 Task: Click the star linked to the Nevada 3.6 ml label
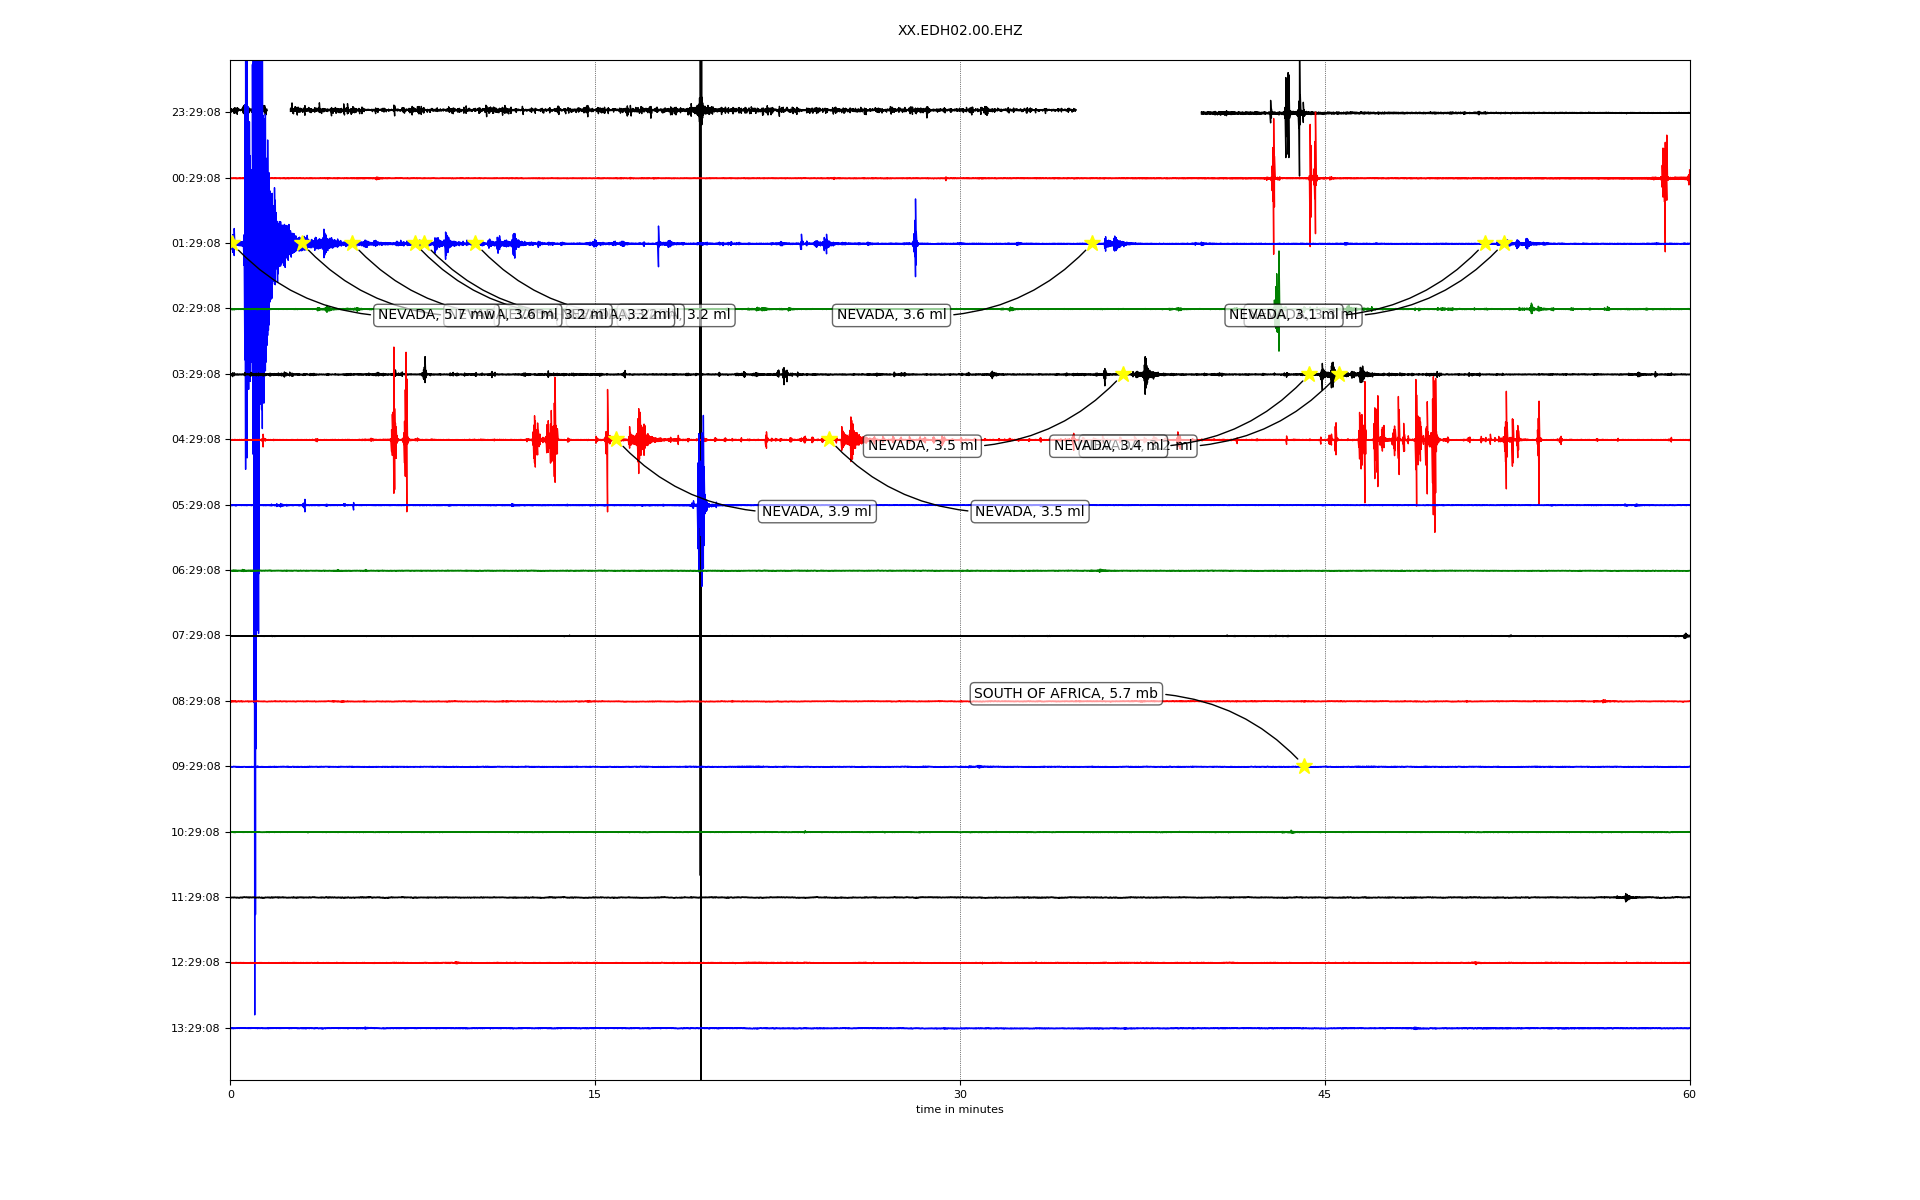pos(1092,243)
